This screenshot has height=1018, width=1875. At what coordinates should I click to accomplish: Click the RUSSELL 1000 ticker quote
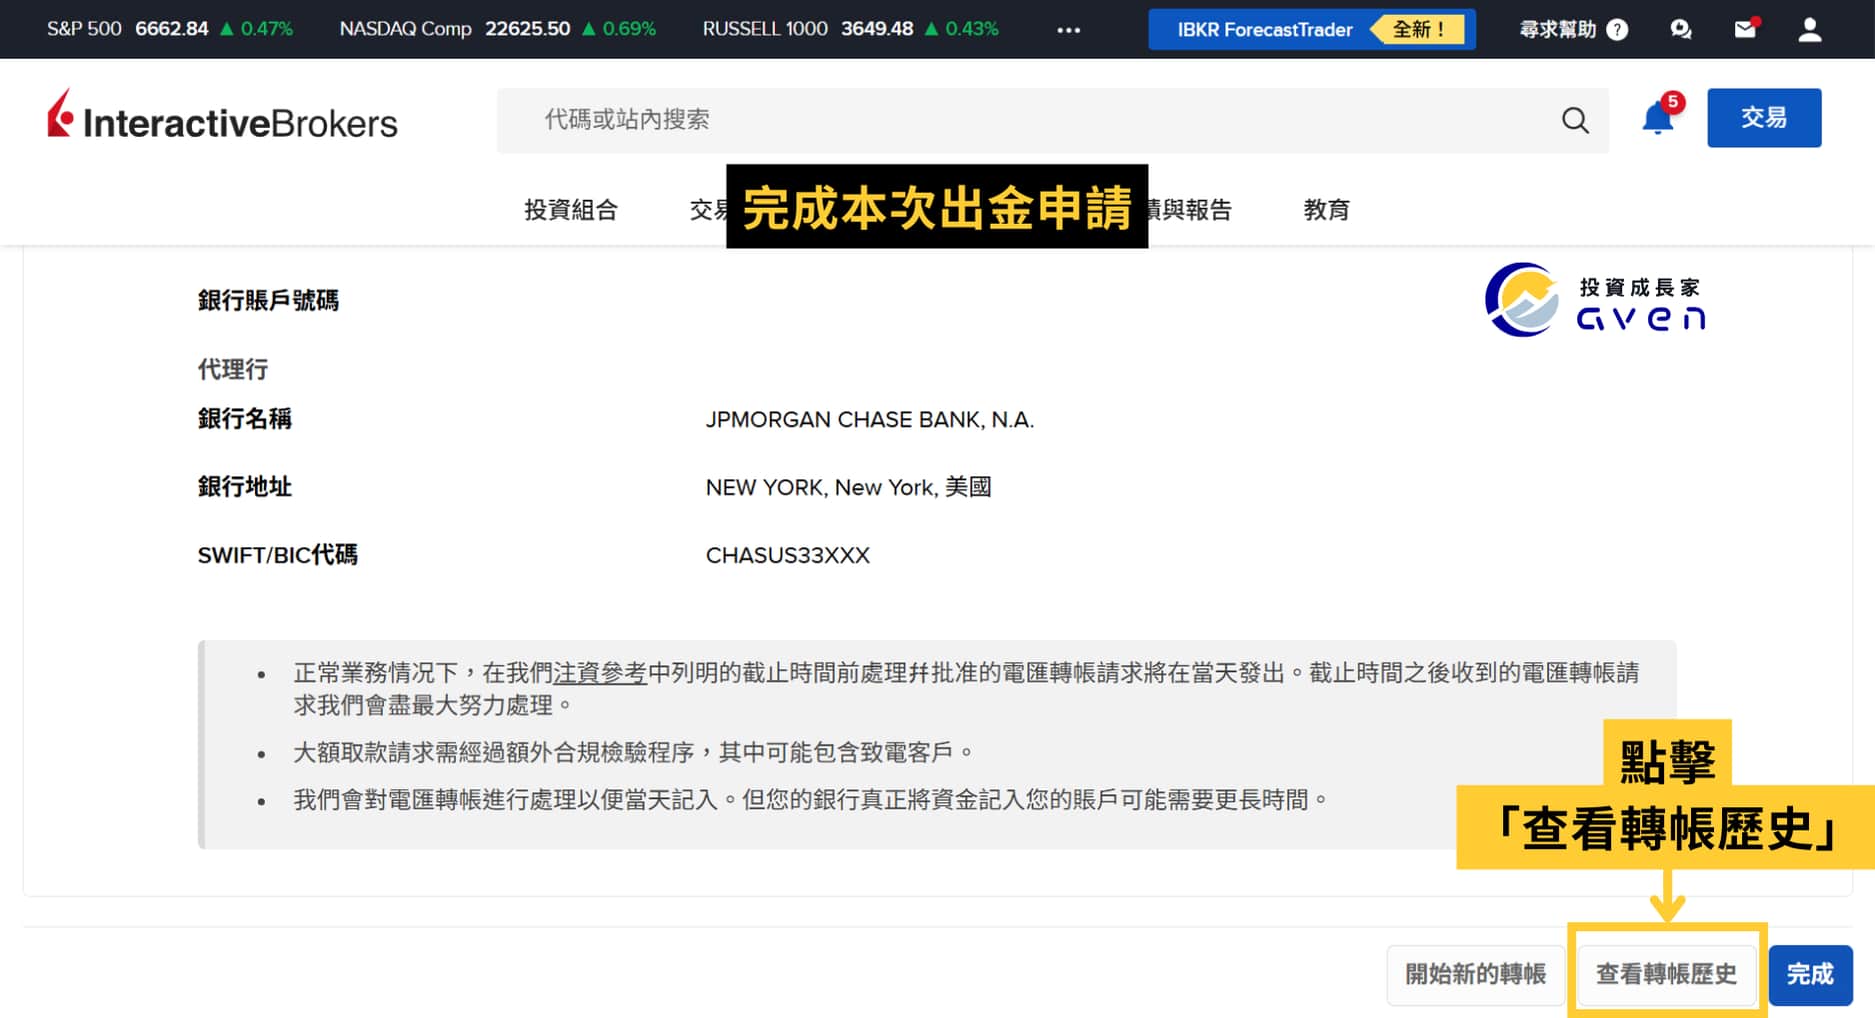point(850,29)
